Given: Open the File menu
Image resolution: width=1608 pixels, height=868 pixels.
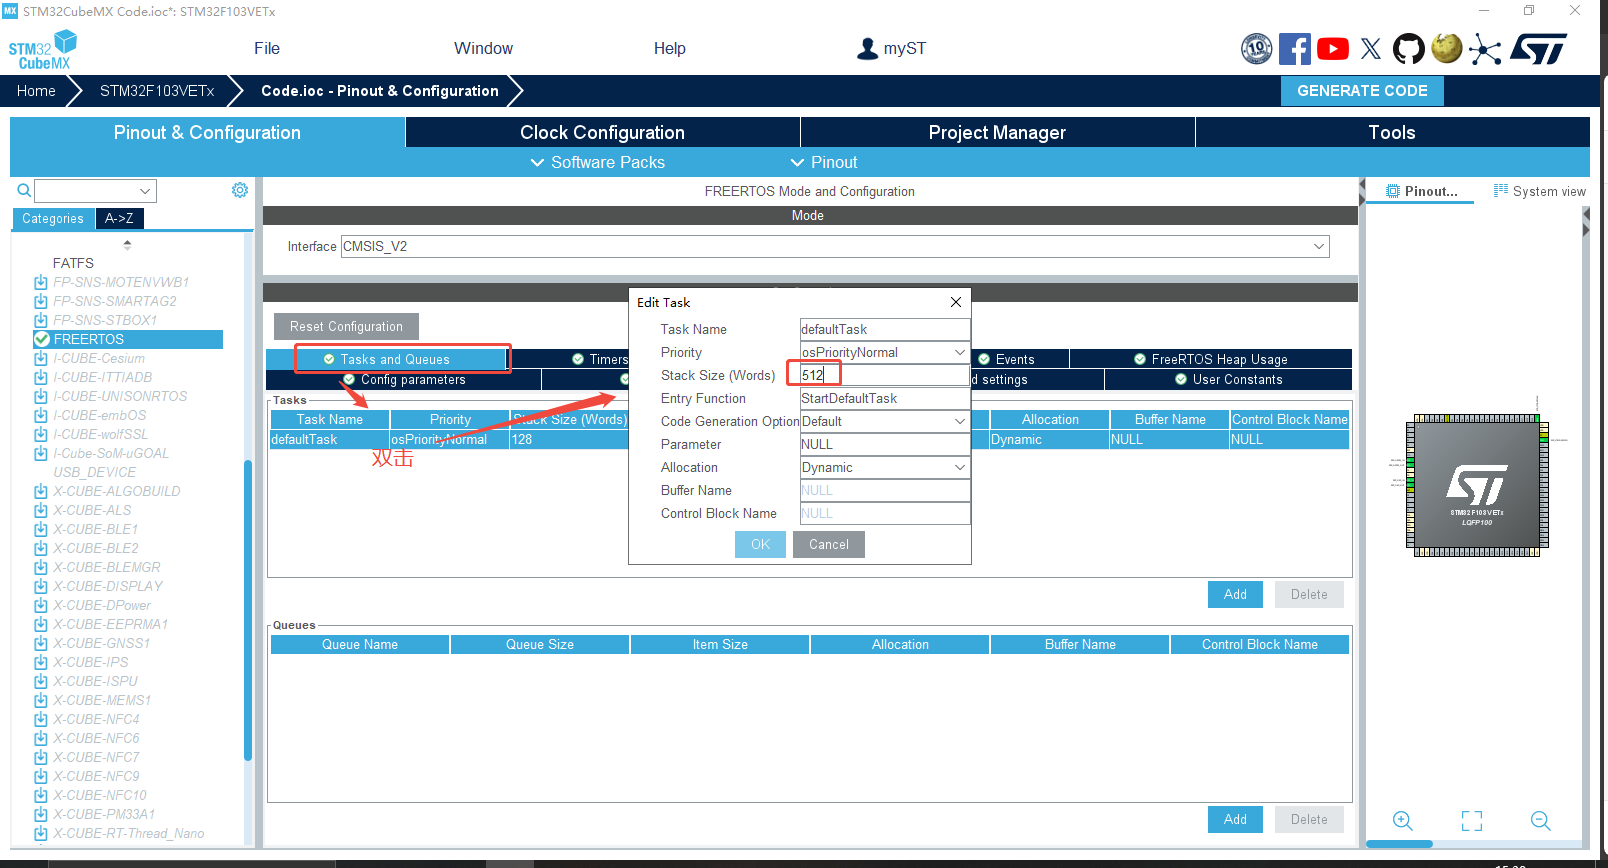Looking at the screenshot, I should (x=267, y=48).
